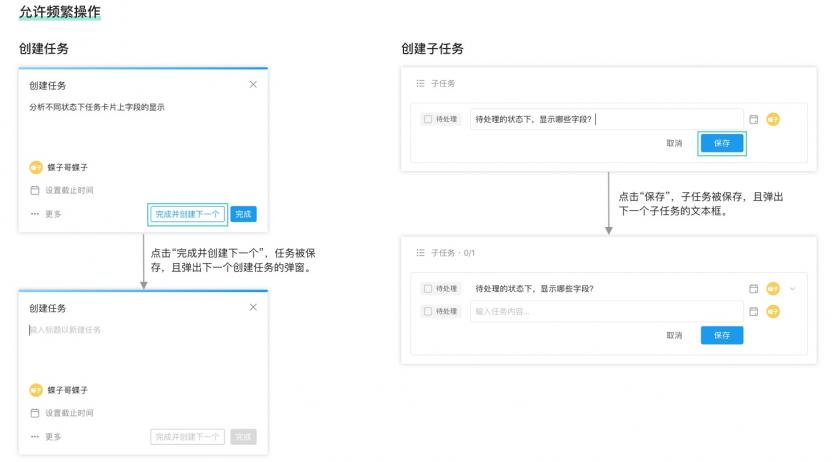Viewport: 840px width, 462px height.
Task: Click avatar next to the editing subtask field
Action: [x=773, y=119]
